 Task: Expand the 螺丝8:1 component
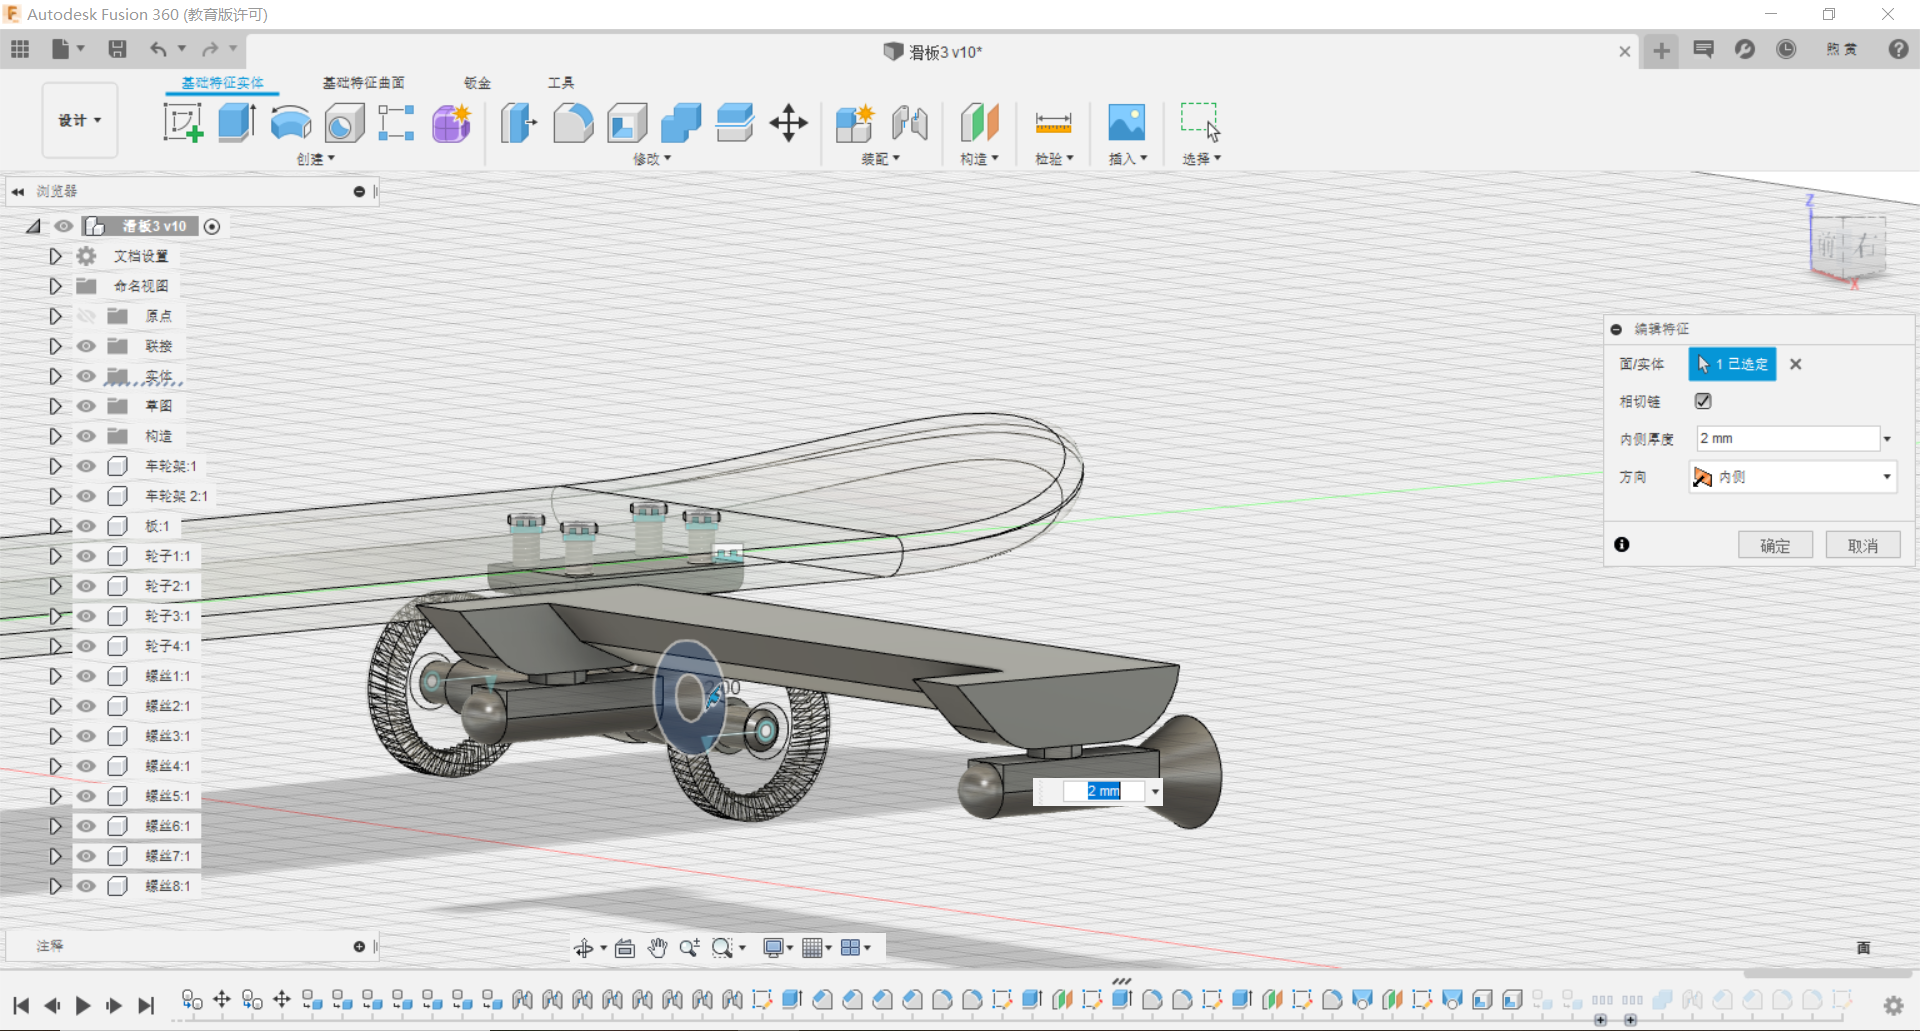click(55, 886)
